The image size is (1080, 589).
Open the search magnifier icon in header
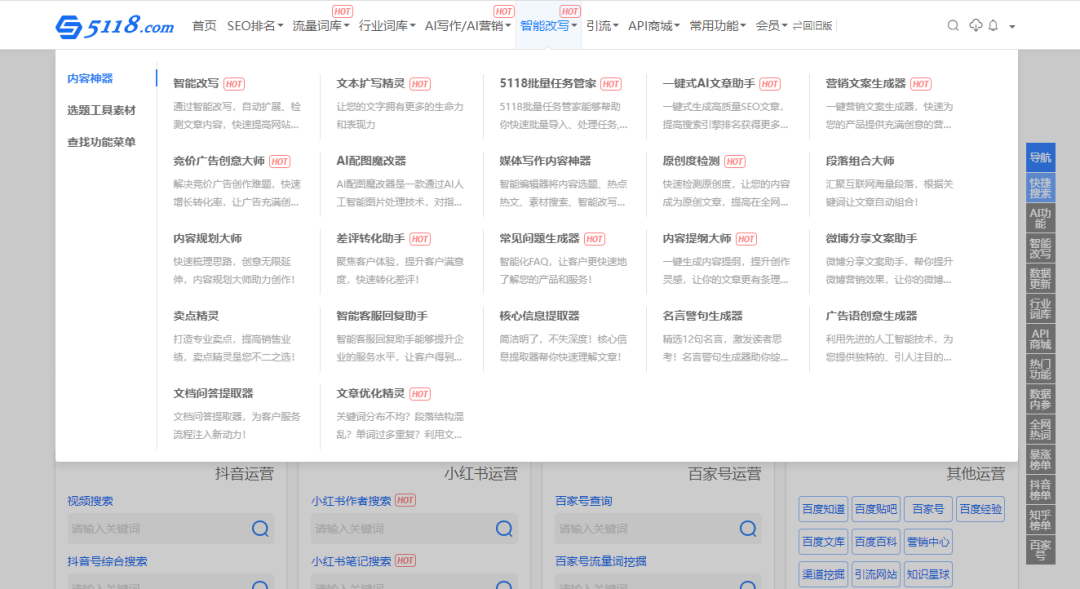(953, 25)
